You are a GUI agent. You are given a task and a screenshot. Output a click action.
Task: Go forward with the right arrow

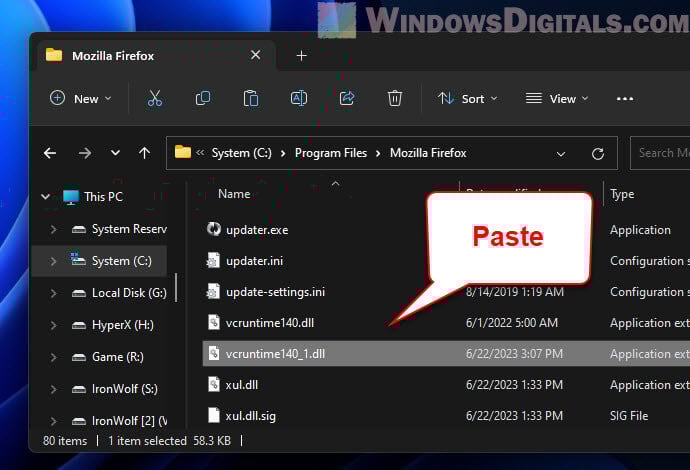(x=84, y=153)
